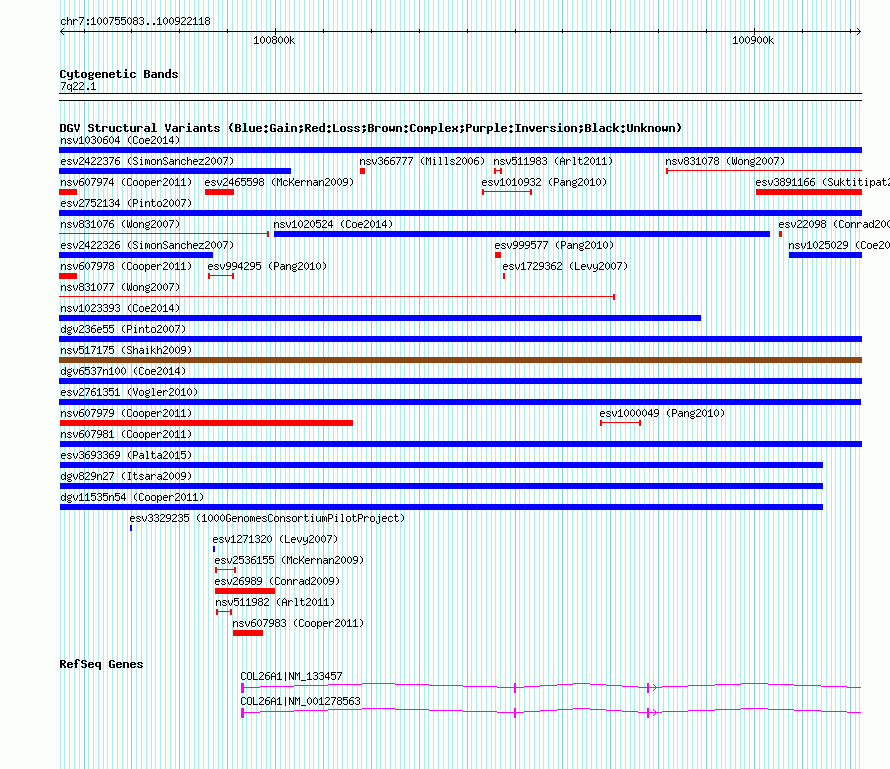Select the esv2465598 (McKernan2009) red loss bar
This screenshot has height=769, width=890.
tap(219, 192)
